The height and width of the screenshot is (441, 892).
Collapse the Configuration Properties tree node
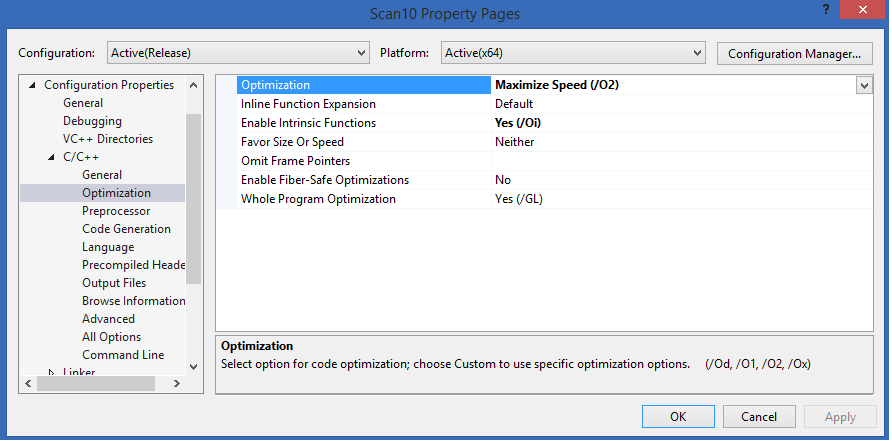[32, 86]
